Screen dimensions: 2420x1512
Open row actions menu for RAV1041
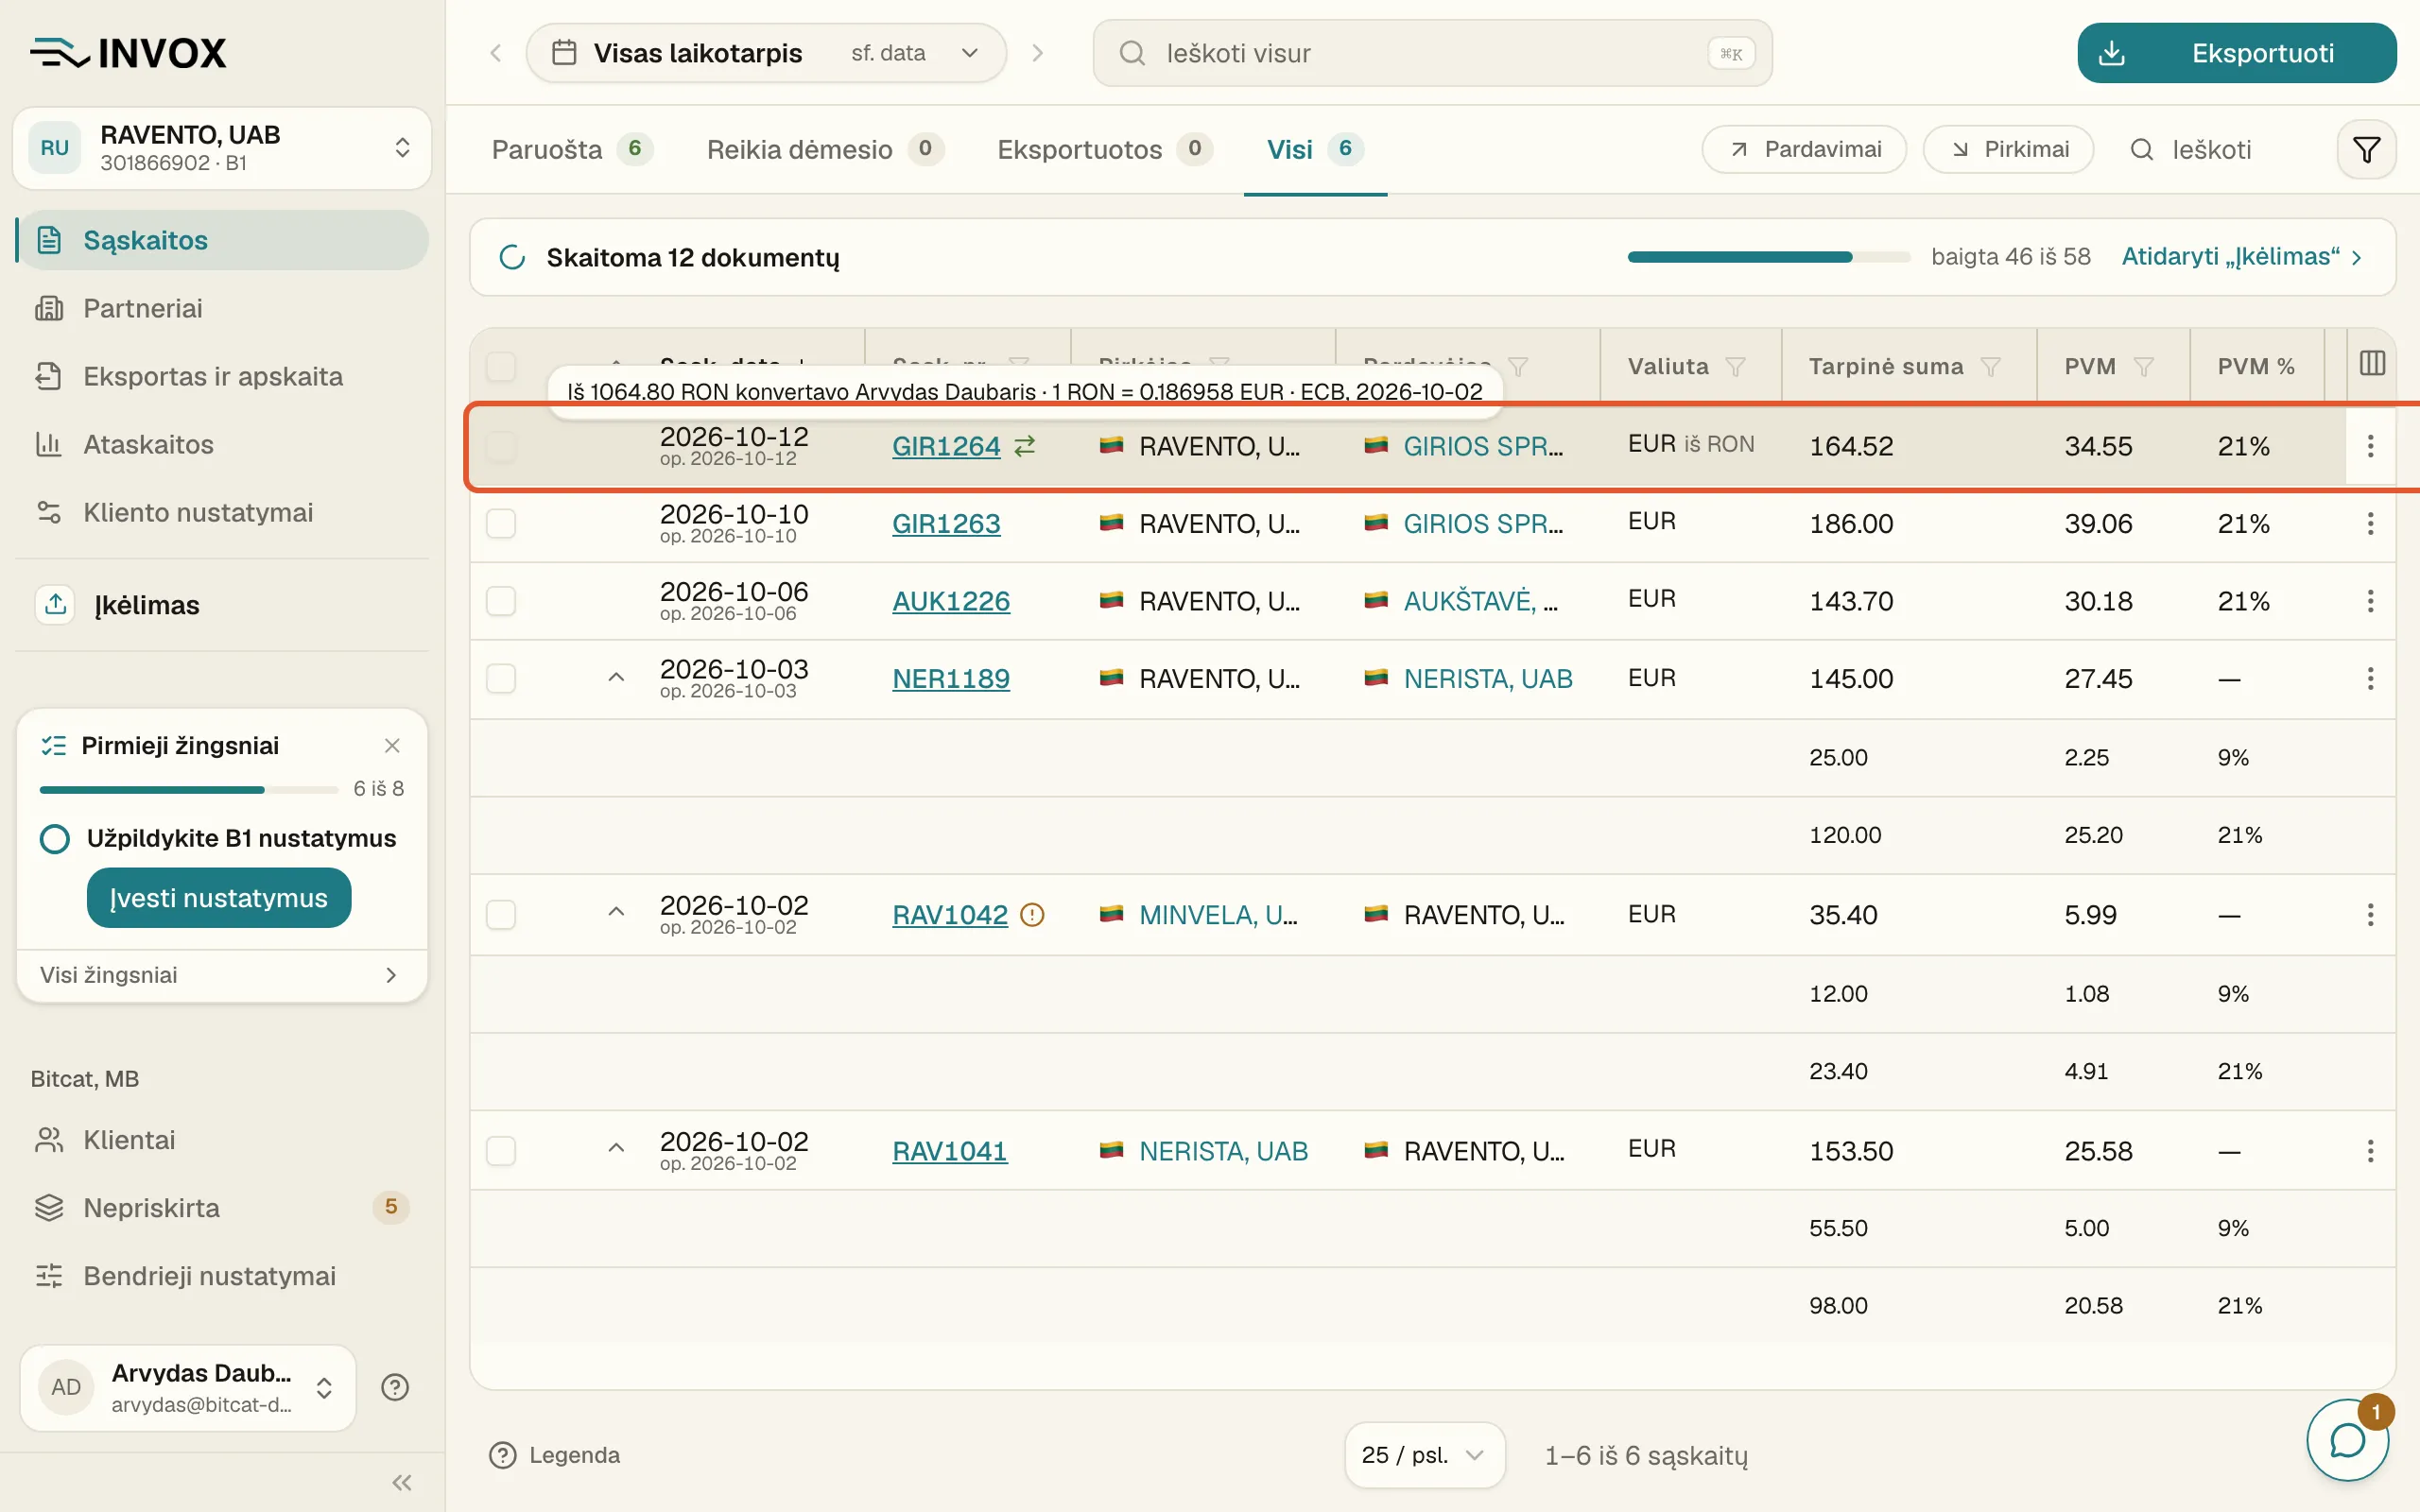coord(2370,1151)
